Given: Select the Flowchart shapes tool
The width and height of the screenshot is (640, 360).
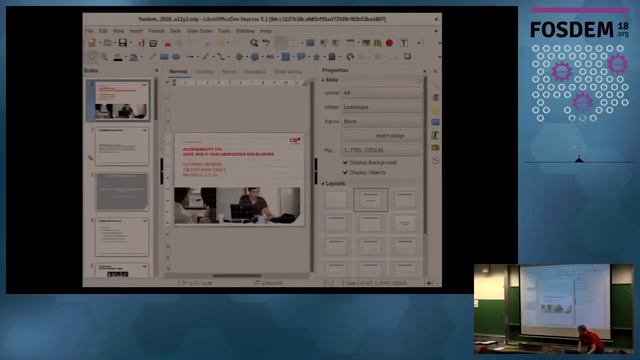Looking at the screenshot, I should point(286,57).
